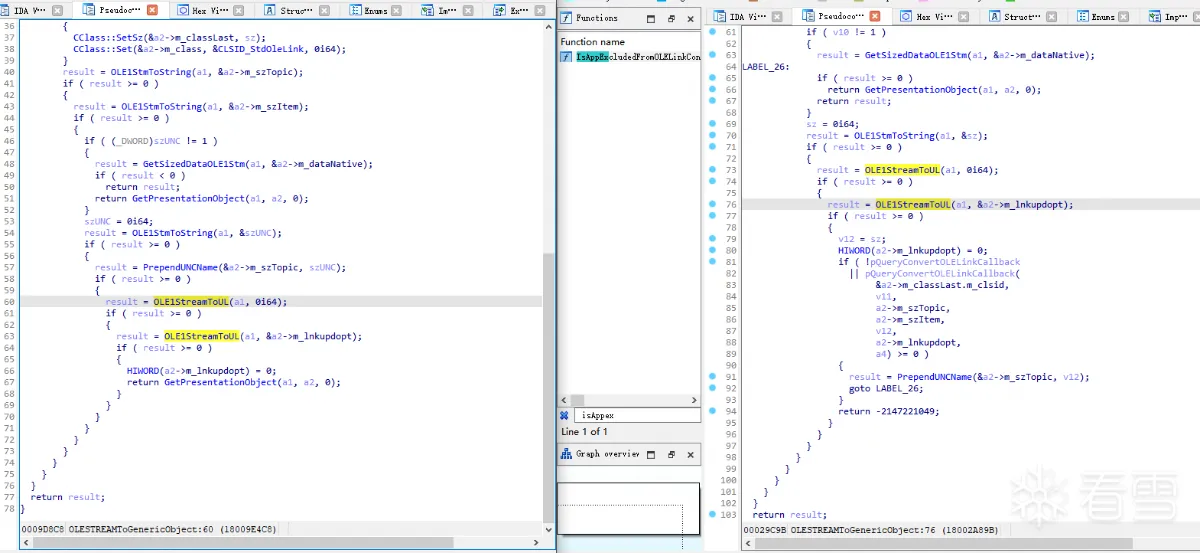Close the Graph overview panel
Screen dimensions: 1200x553
click(690, 455)
